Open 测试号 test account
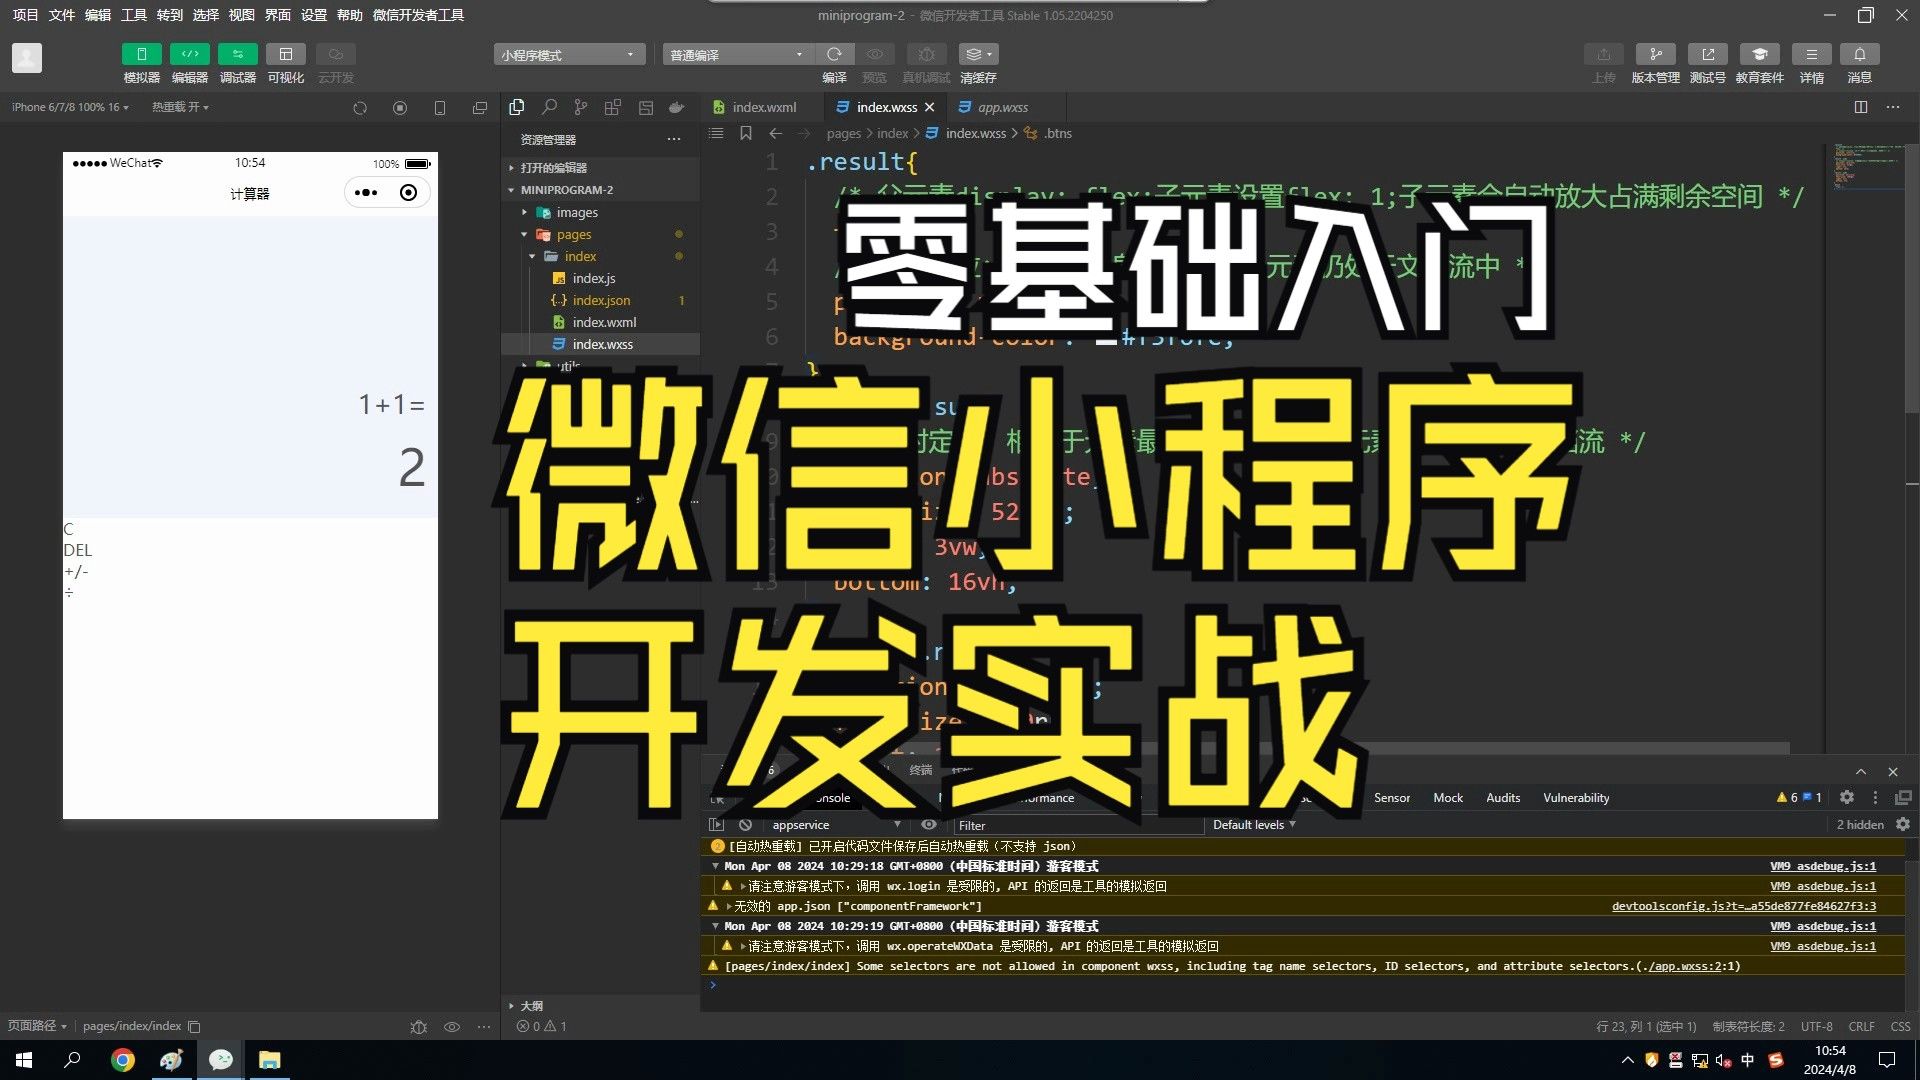 pyautogui.click(x=1707, y=54)
